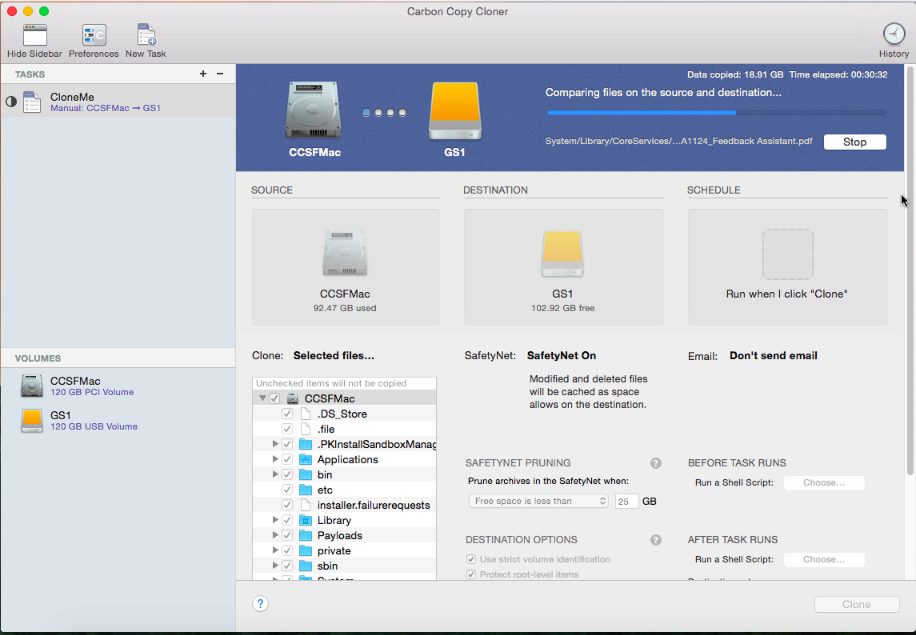Click the CCSFMac disk icon in file tree

click(x=293, y=398)
